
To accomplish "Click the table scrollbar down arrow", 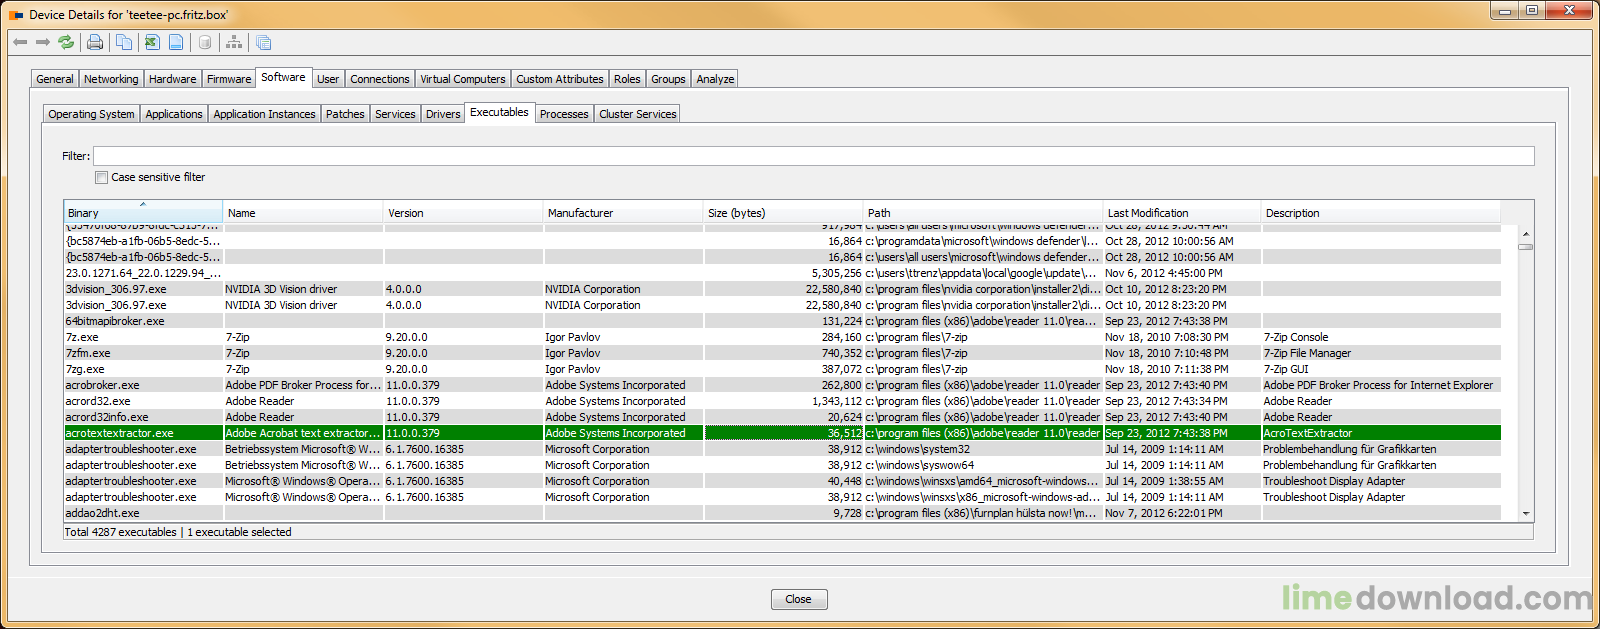I will [1526, 514].
